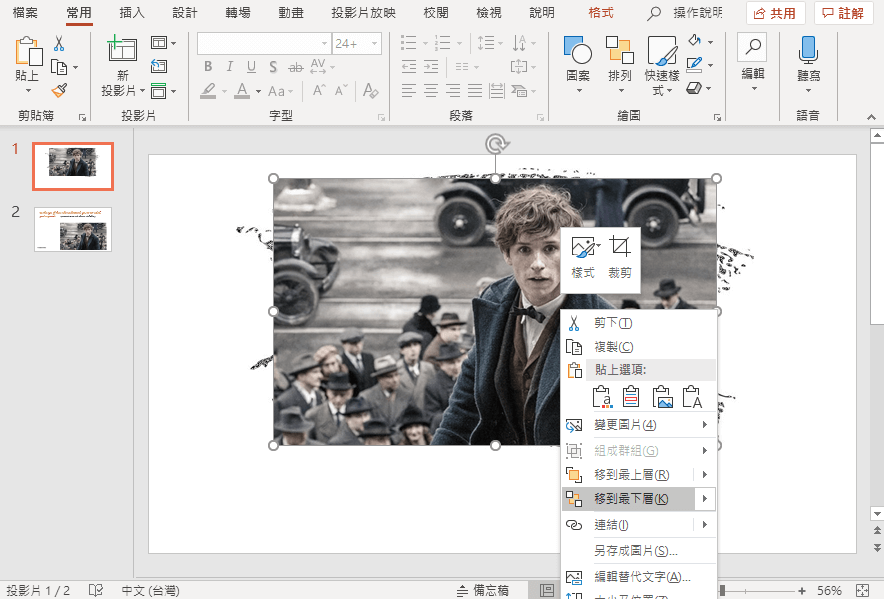Toggle center text alignment
The image size is (884, 599).
(x=431, y=90)
